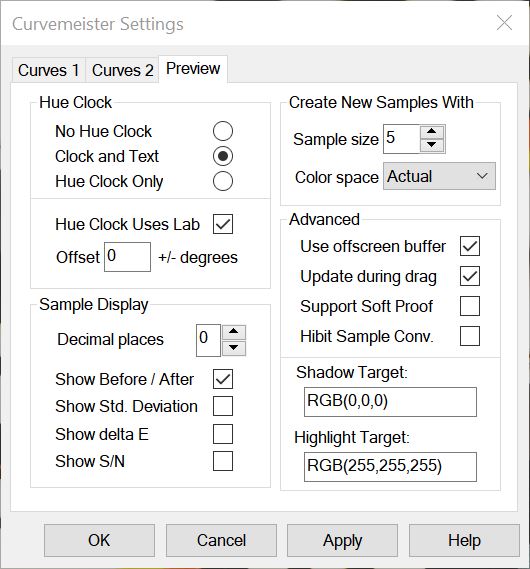Decrease Decimal places with down arrow

[x=234, y=348]
